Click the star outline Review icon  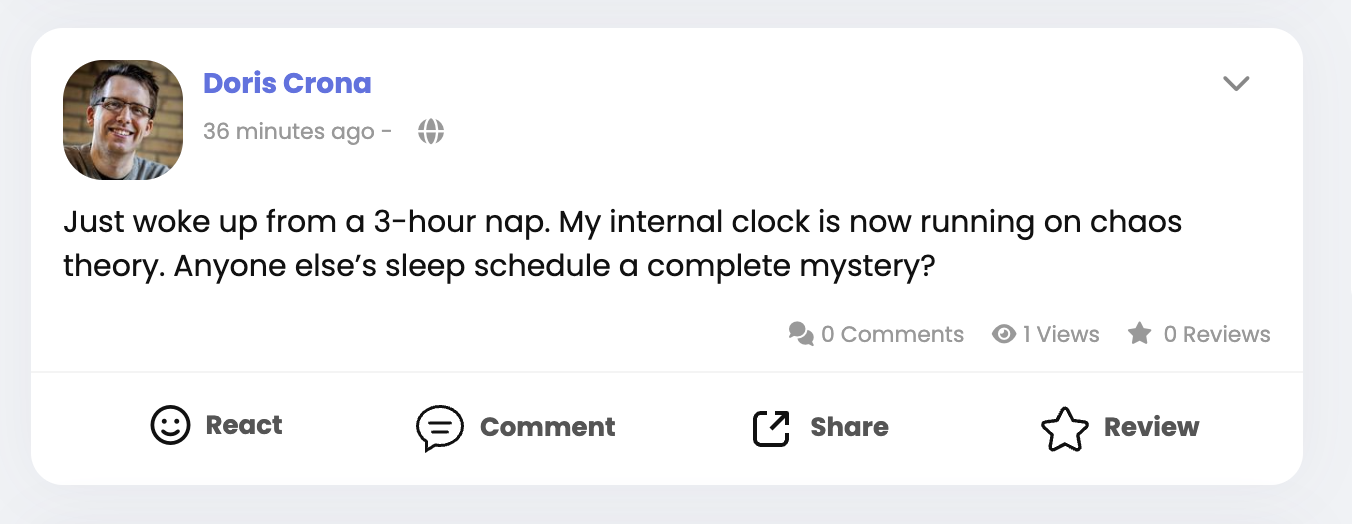1064,428
